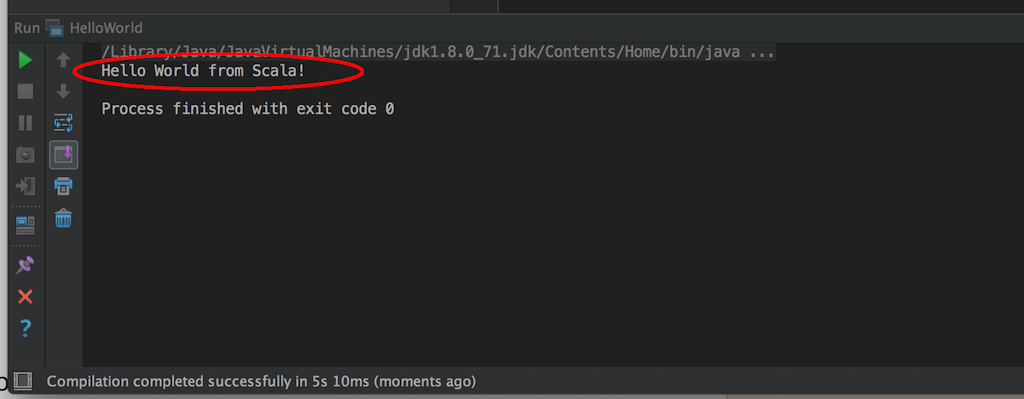Go down the stack trace
The width and height of the screenshot is (1024, 399).
tap(63, 91)
